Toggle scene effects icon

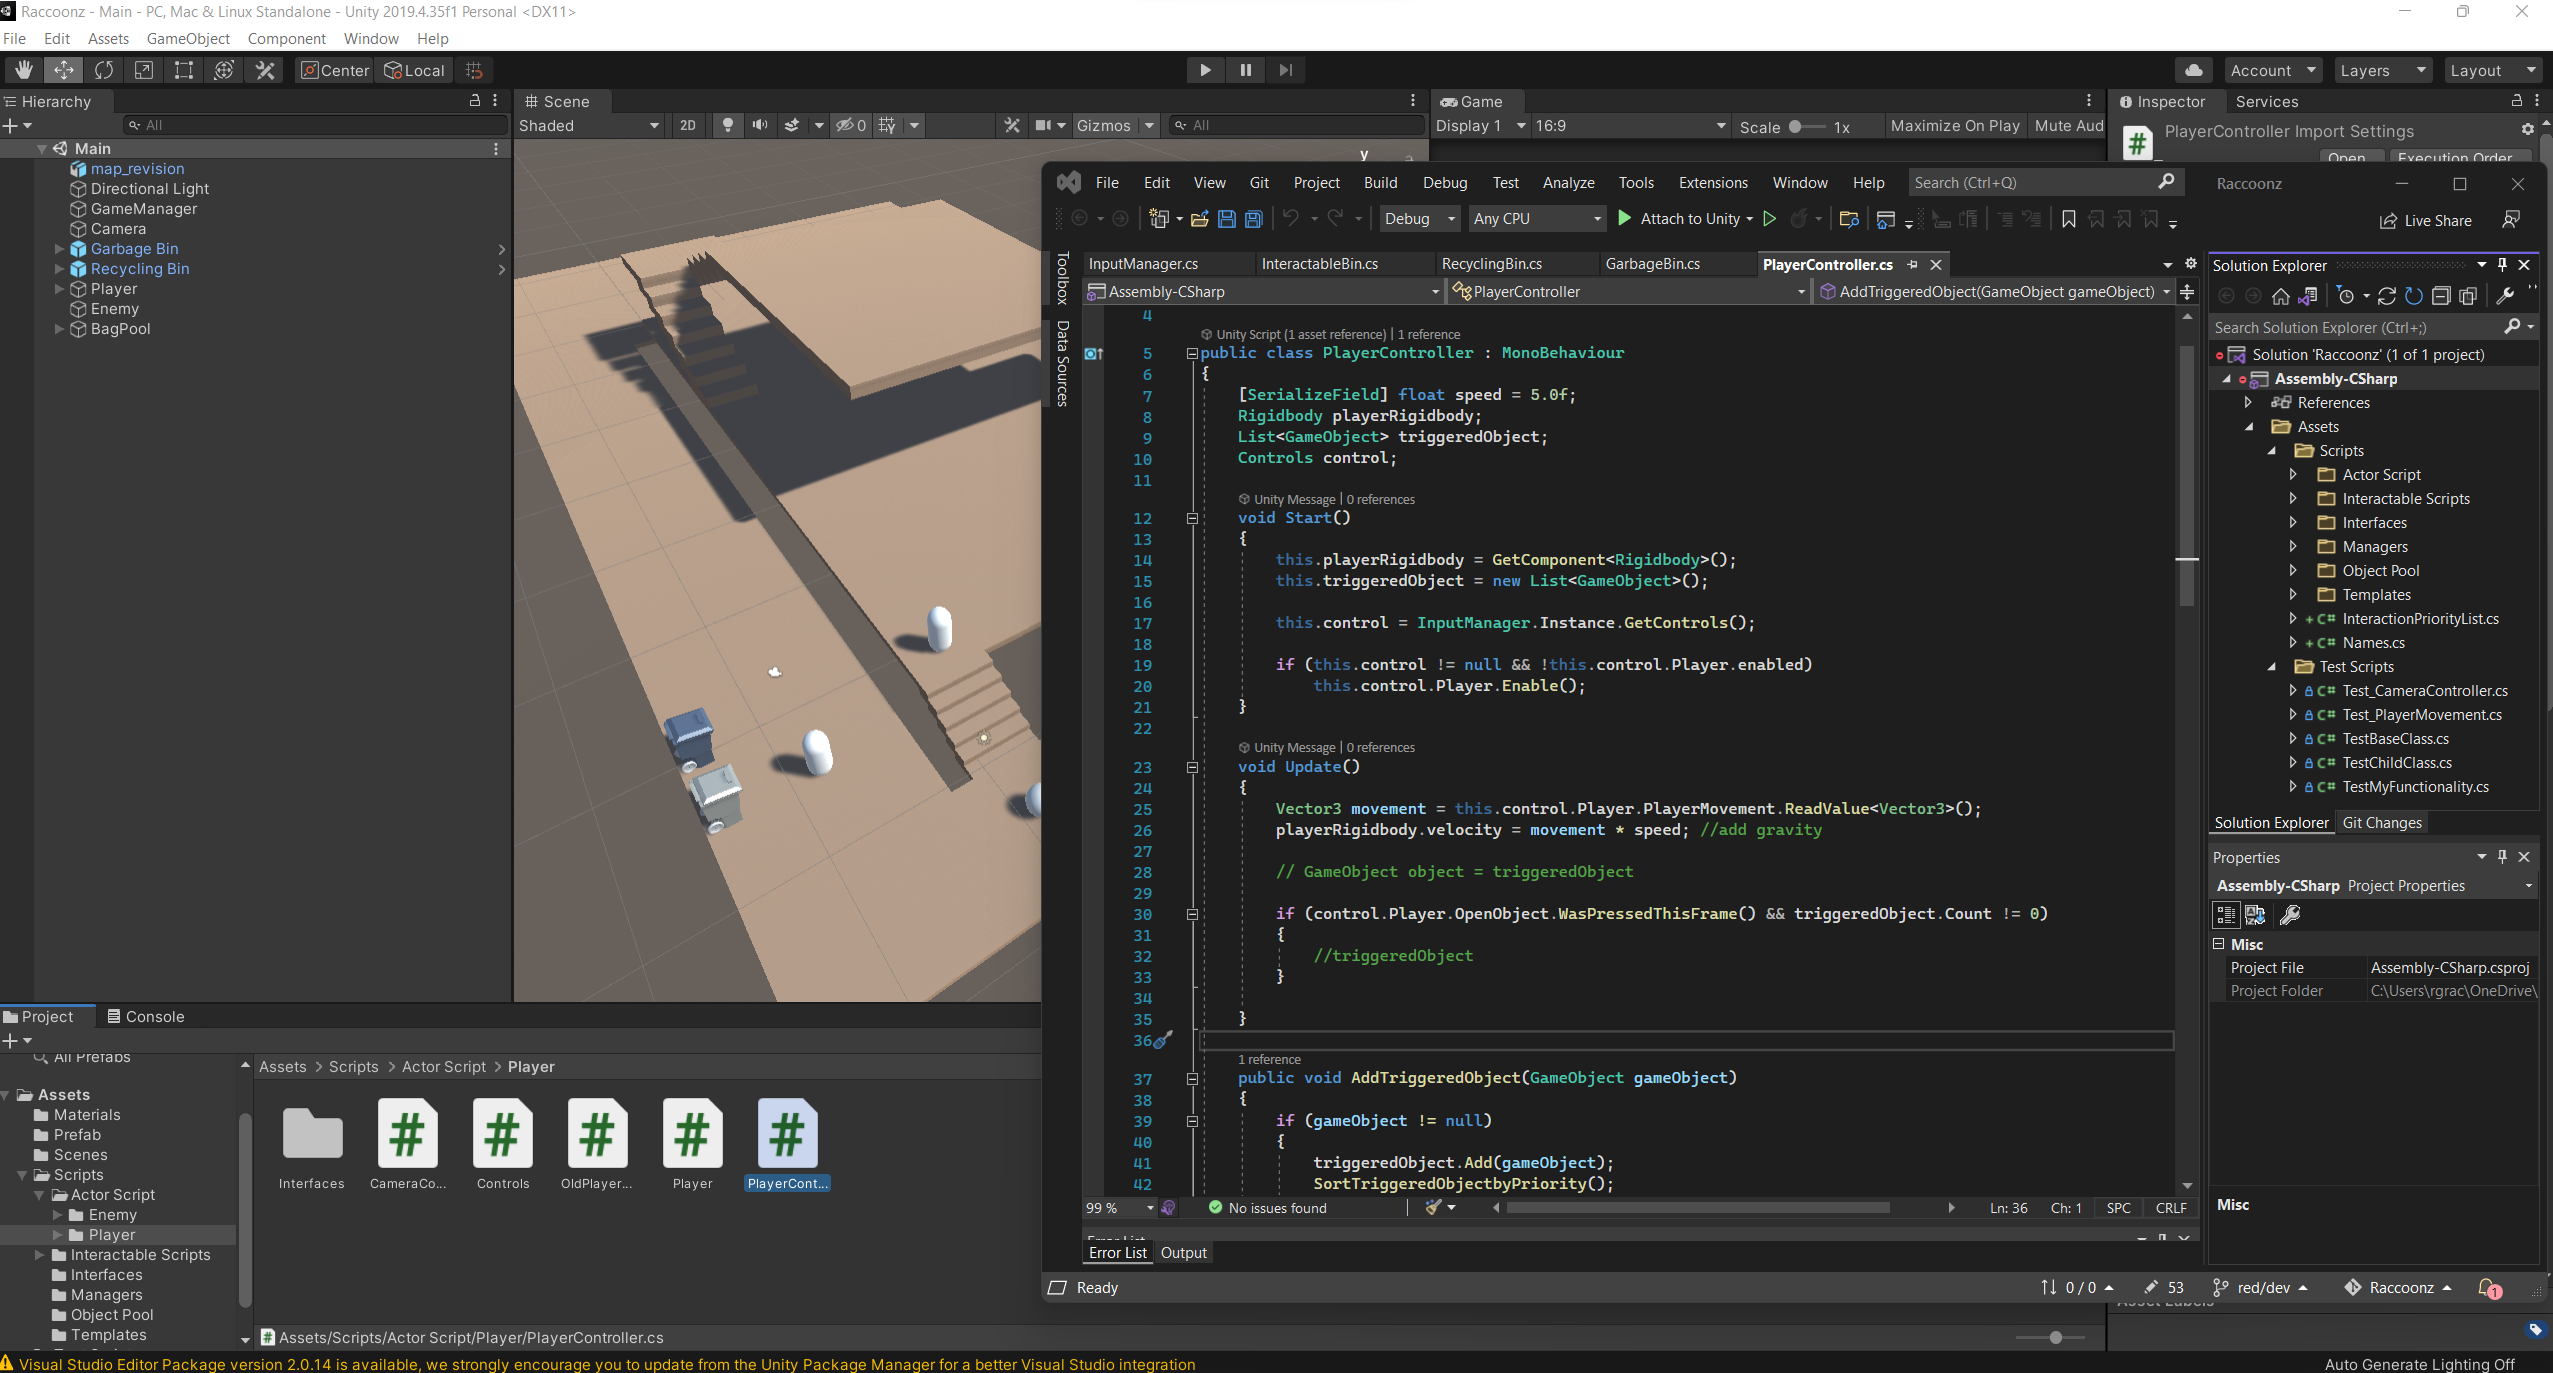tap(792, 125)
